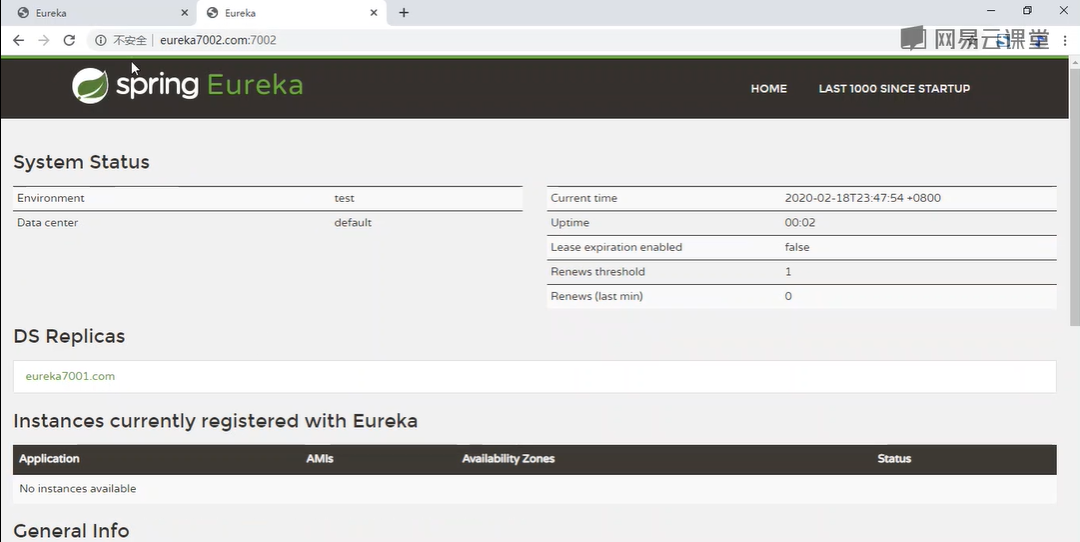The width and height of the screenshot is (1080, 542).
Task: Go back with the browser back arrow
Action: click(x=19, y=41)
